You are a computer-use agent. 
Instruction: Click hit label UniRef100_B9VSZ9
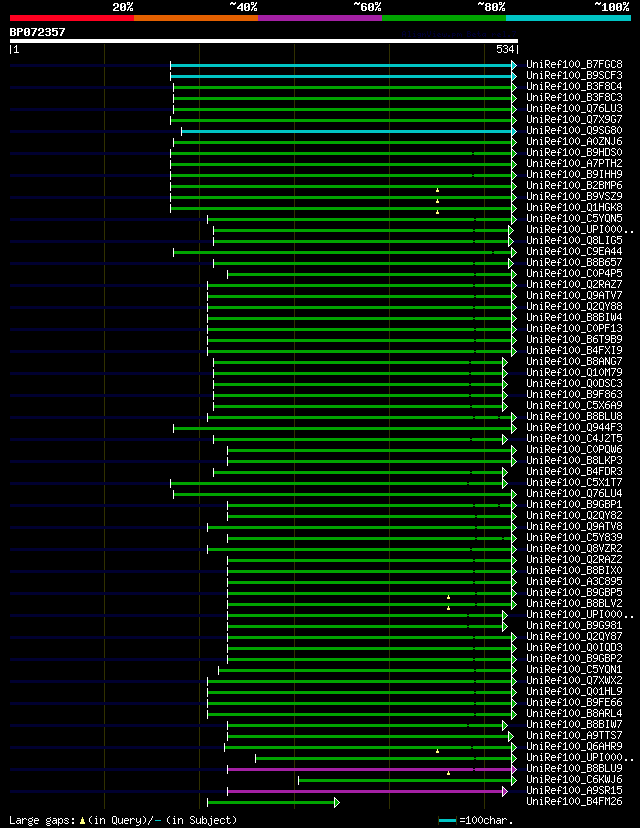click(x=574, y=196)
